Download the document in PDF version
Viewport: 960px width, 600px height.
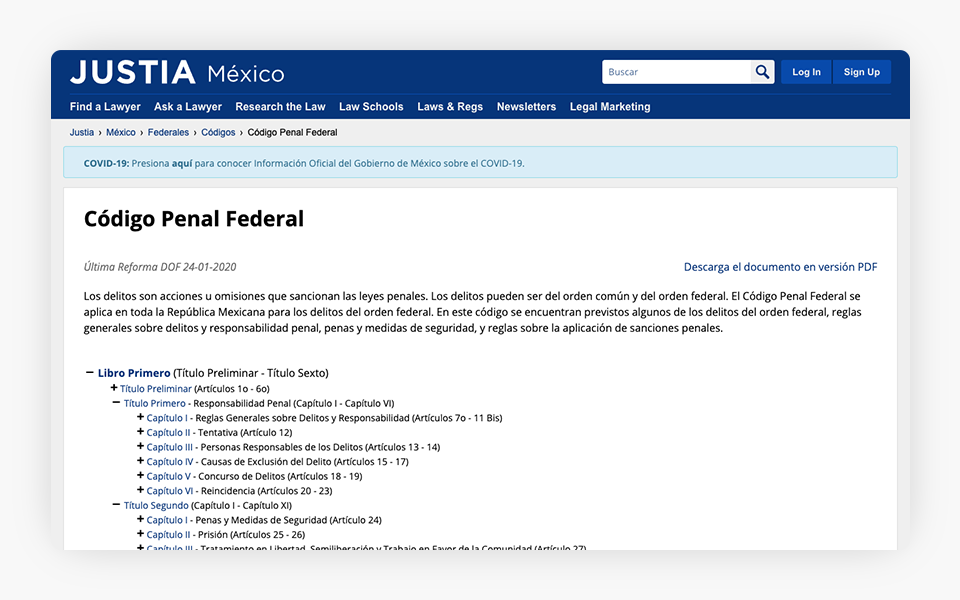pos(780,267)
